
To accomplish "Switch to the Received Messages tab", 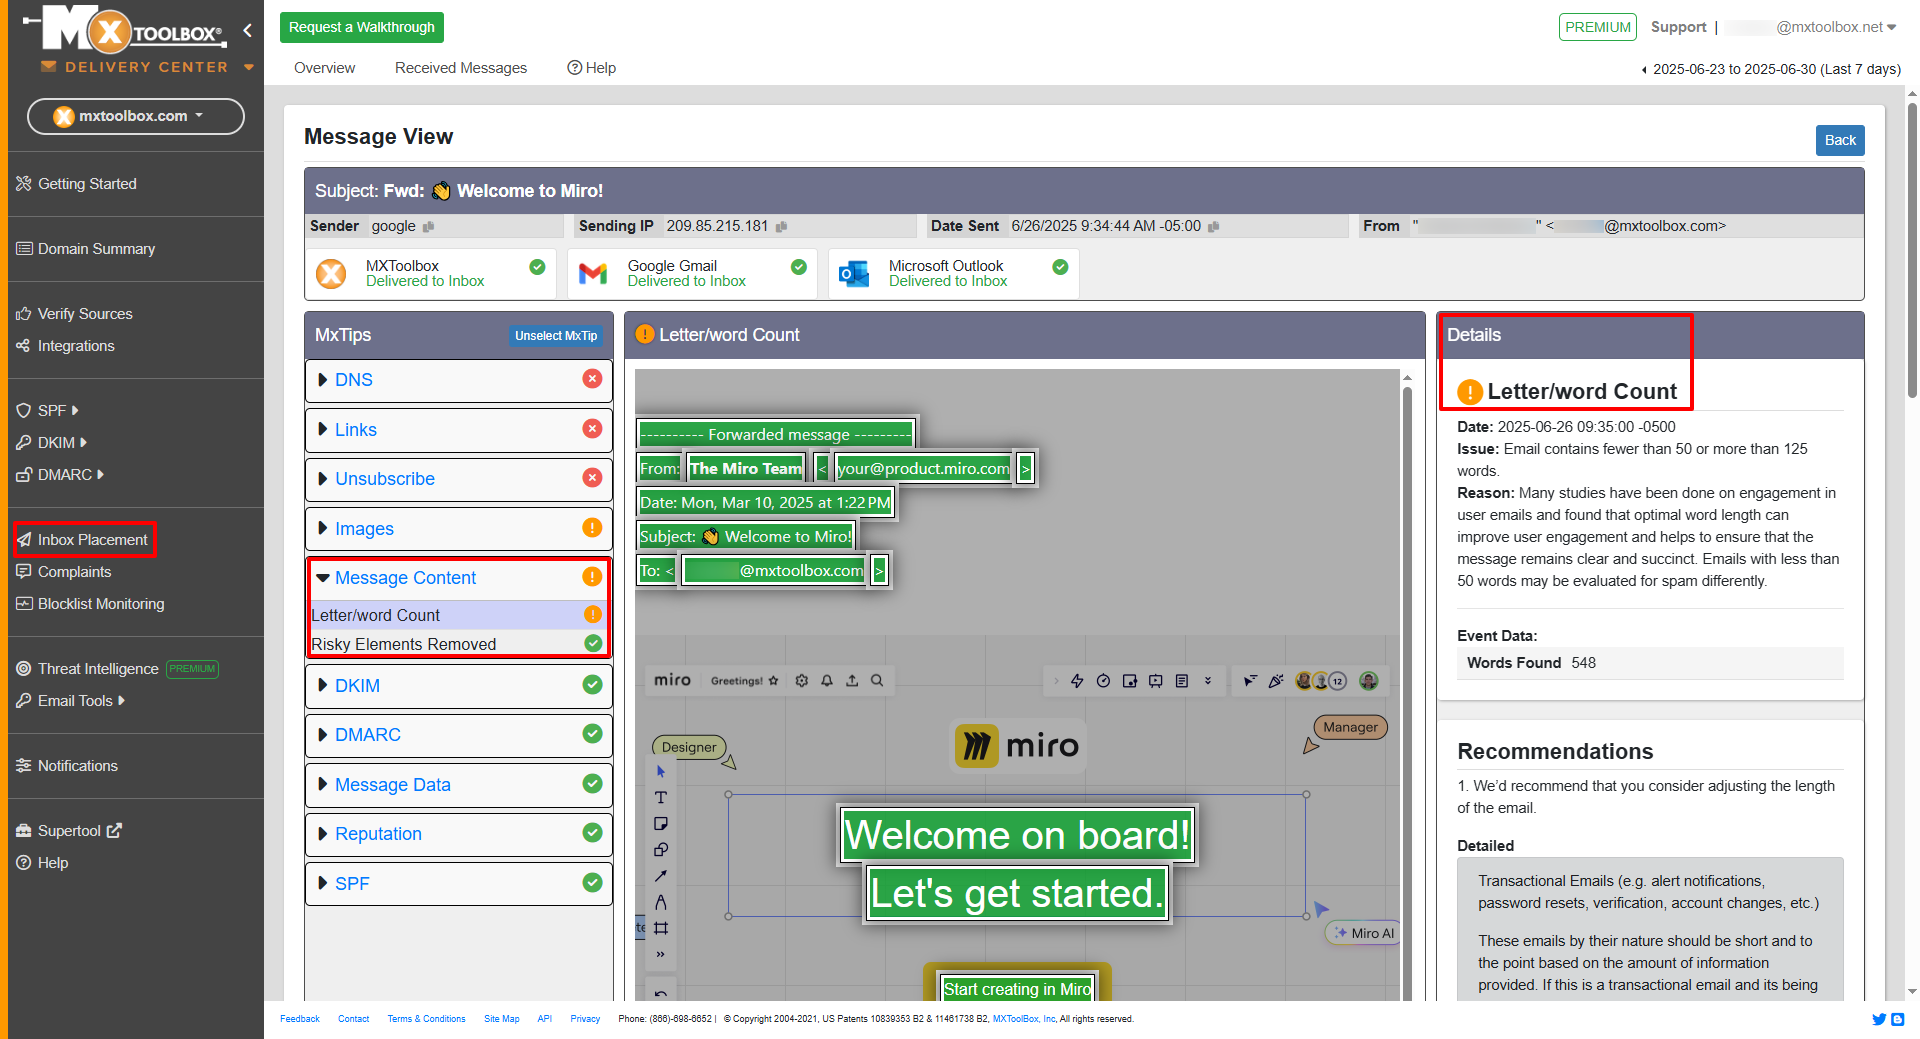I will click(460, 68).
